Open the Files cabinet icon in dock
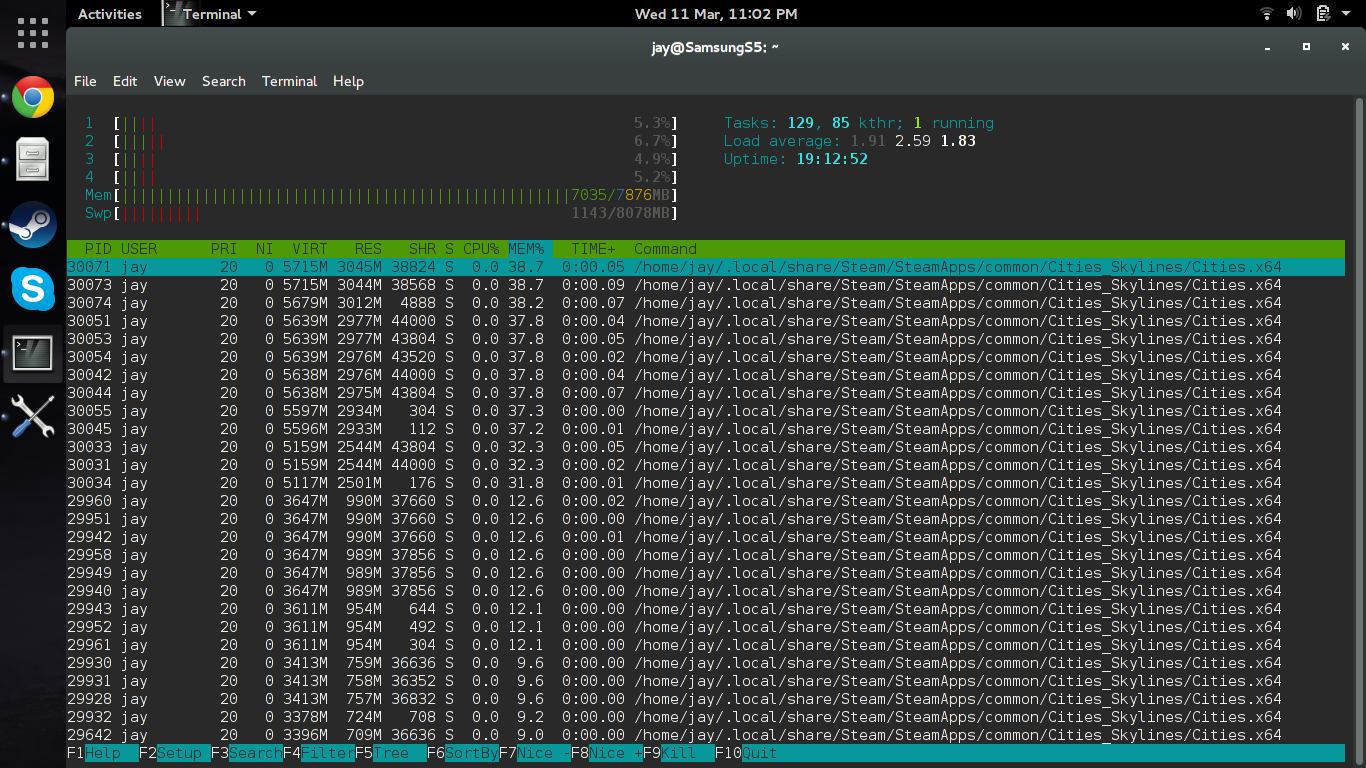This screenshot has height=768, width=1366. point(33,159)
